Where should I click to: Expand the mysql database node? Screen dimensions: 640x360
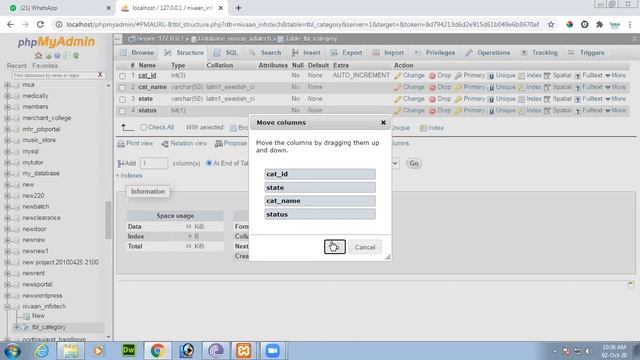7,151
